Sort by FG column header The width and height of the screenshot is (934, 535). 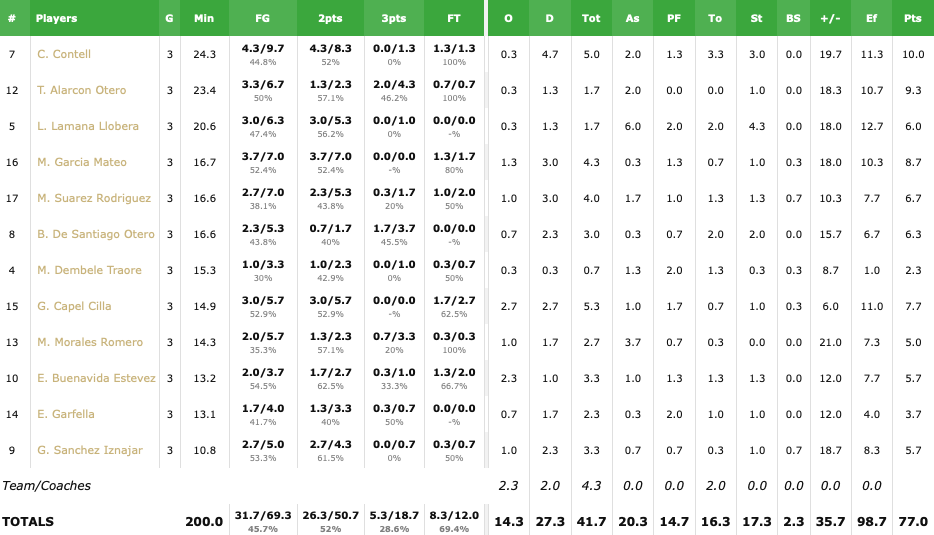(x=263, y=18)
